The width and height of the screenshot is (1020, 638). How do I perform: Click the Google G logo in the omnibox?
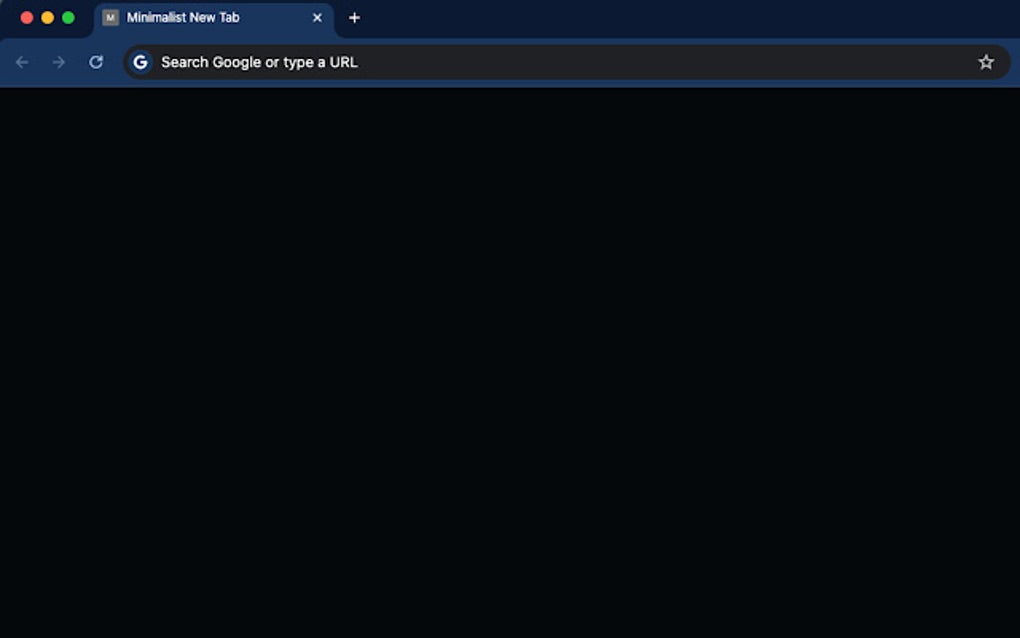(140, 61)
